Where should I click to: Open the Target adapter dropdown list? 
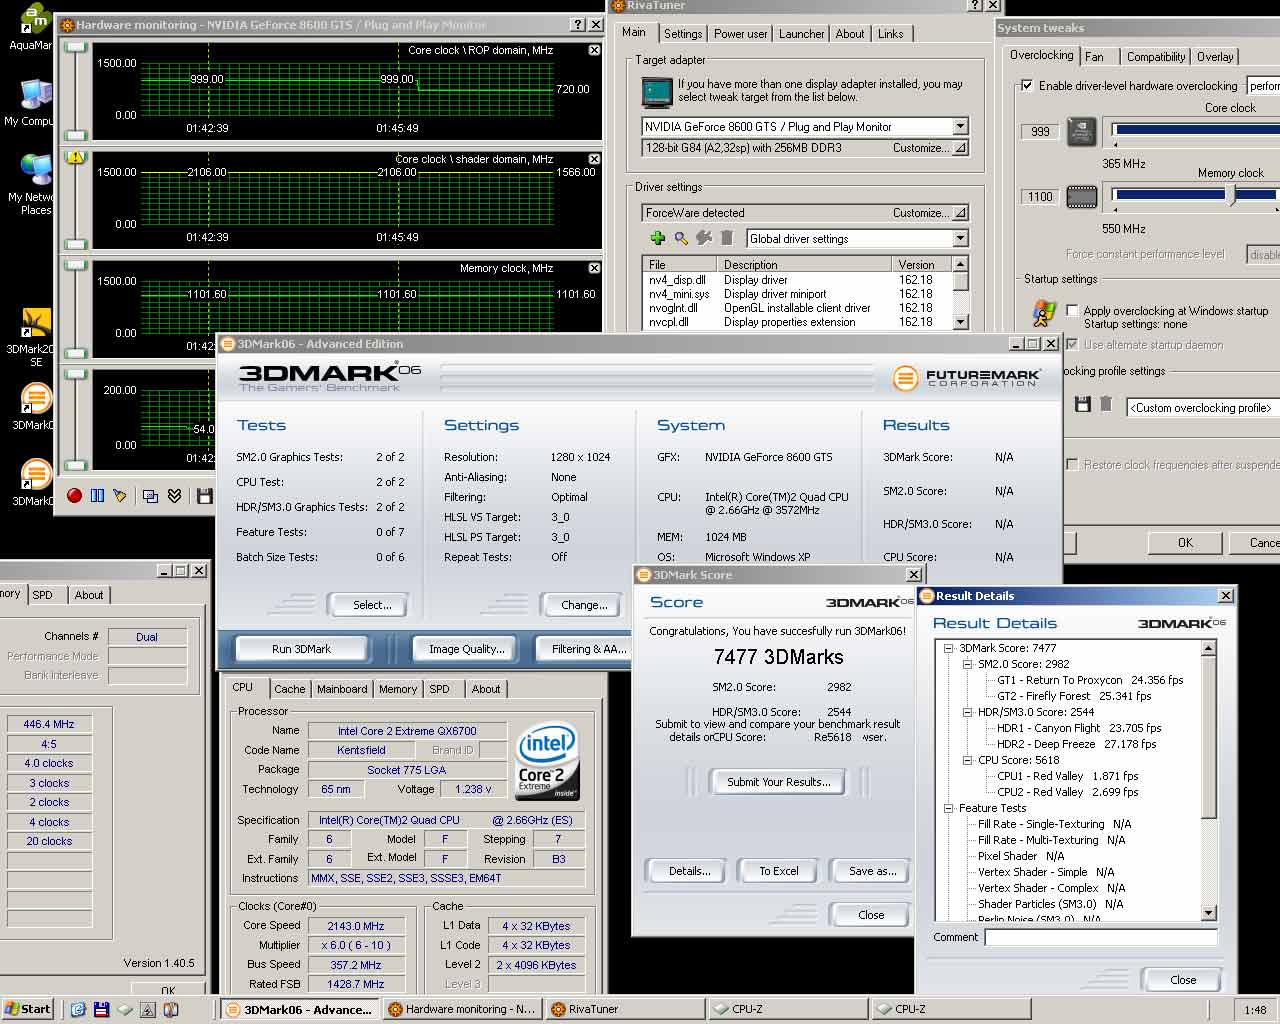[960, 127]
